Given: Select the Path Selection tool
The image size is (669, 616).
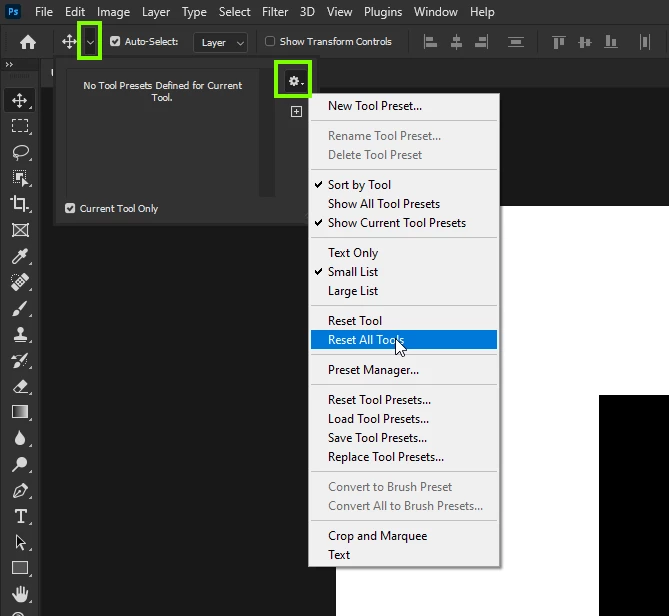Looking at the screenshot, I should 20,542.
